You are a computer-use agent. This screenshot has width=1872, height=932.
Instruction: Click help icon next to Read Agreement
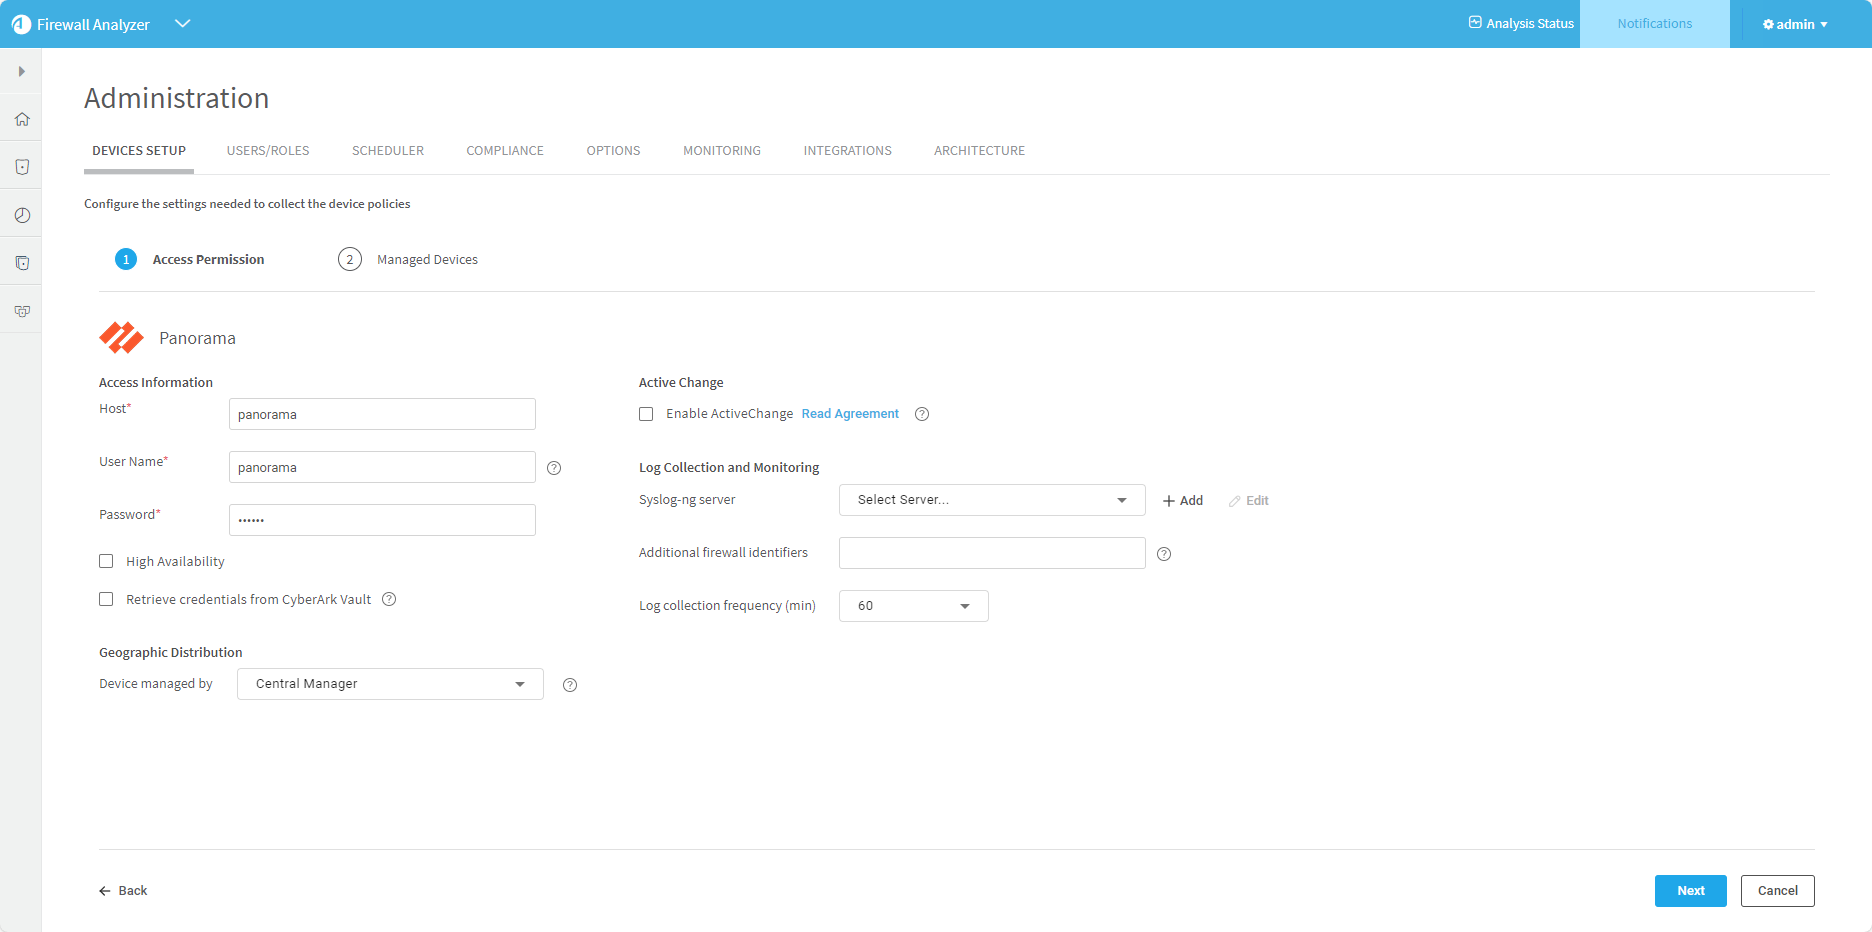point(922,414)
